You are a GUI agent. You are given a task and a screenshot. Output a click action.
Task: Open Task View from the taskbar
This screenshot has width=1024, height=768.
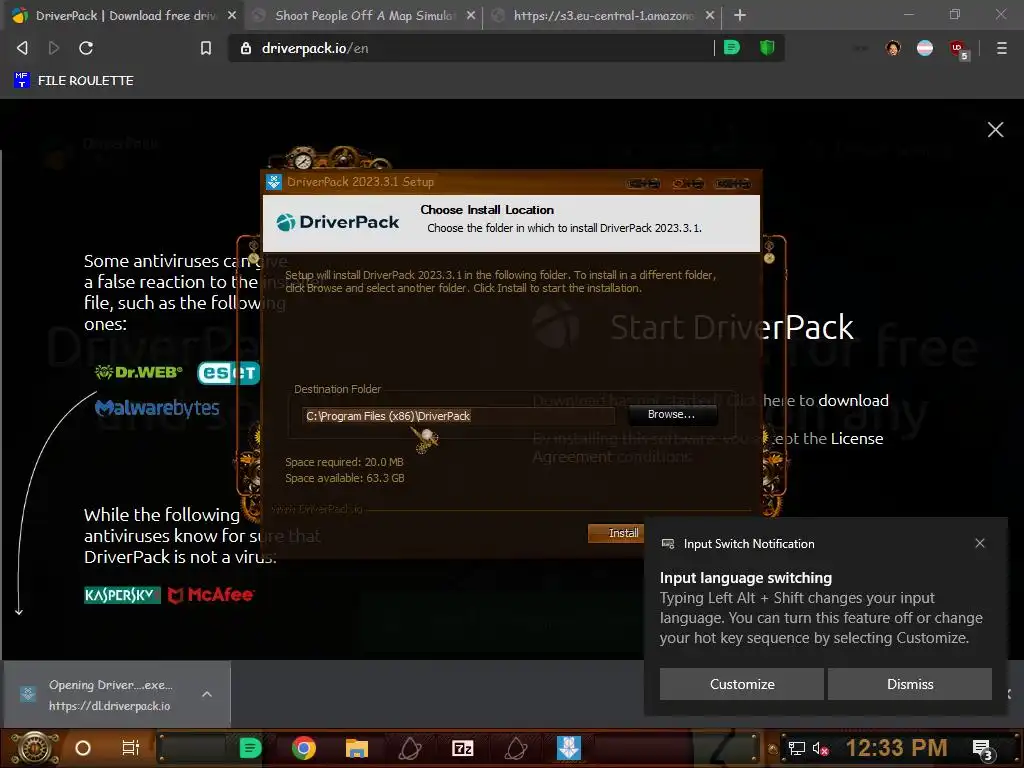point(131,748)
